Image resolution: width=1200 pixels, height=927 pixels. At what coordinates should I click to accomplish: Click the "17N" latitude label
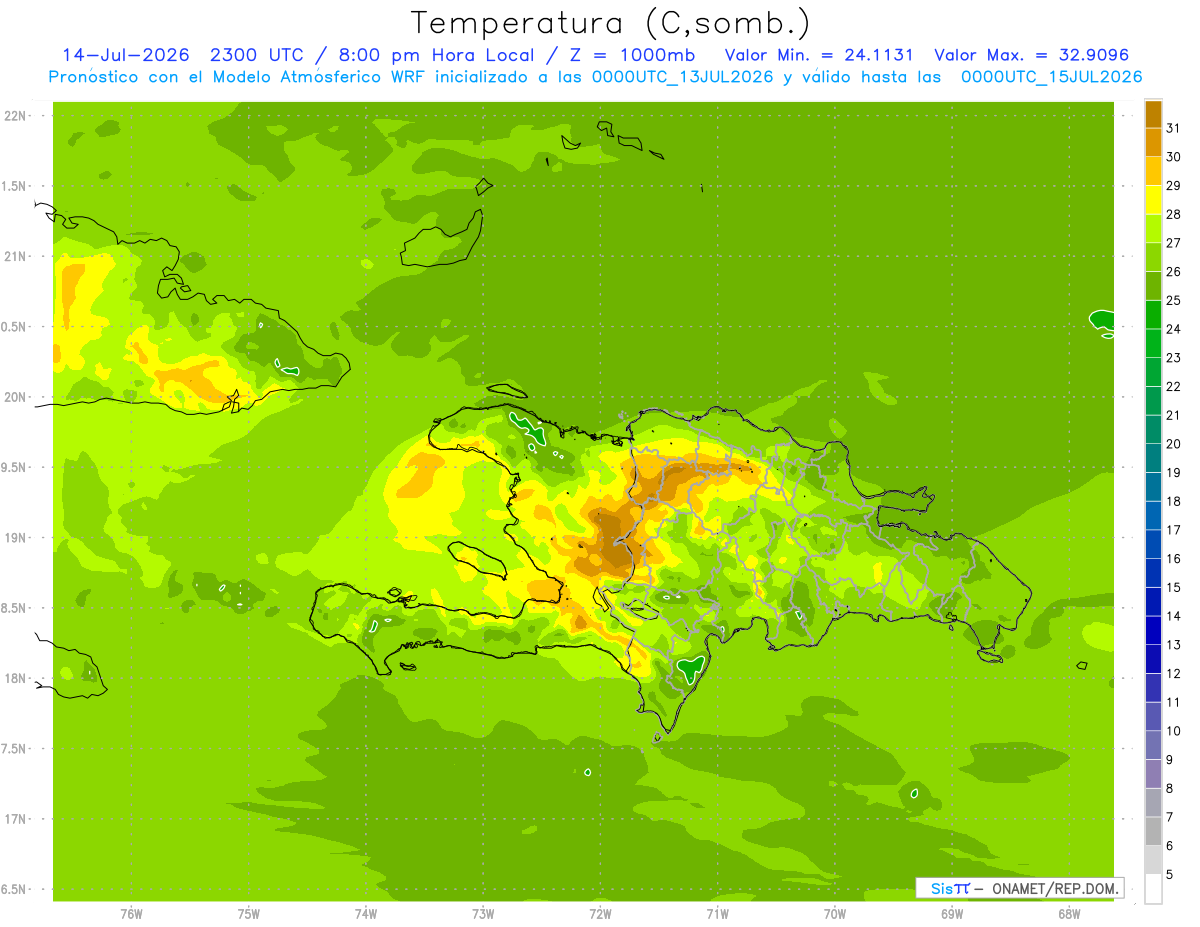click(x=15, y=819)
